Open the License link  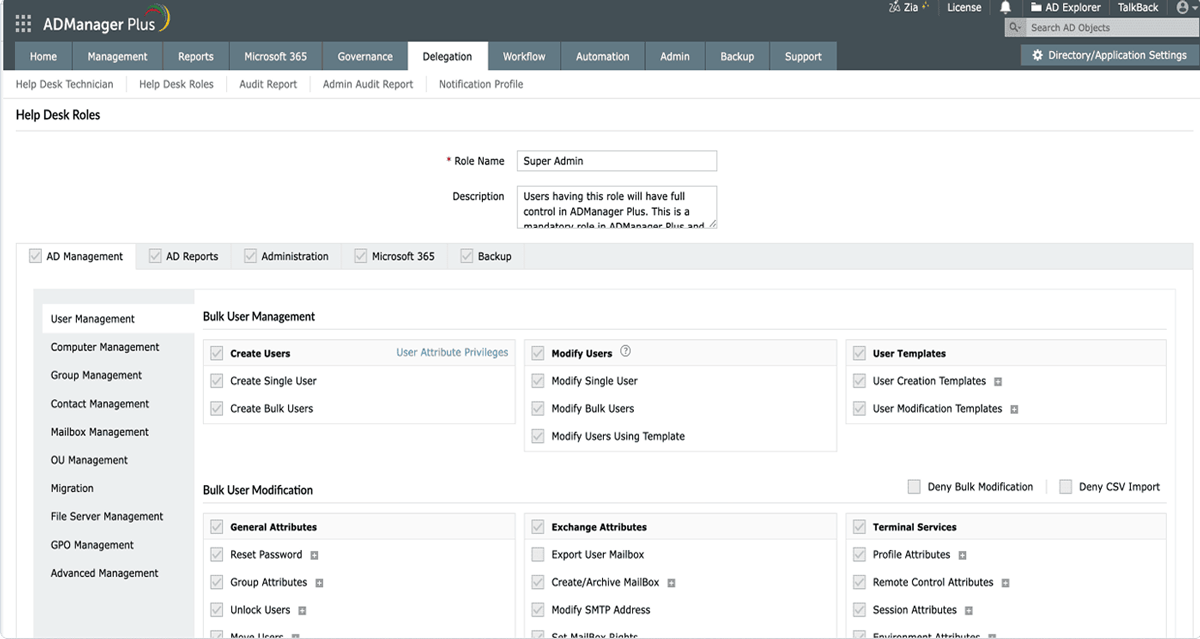click(x=964, y=7)
